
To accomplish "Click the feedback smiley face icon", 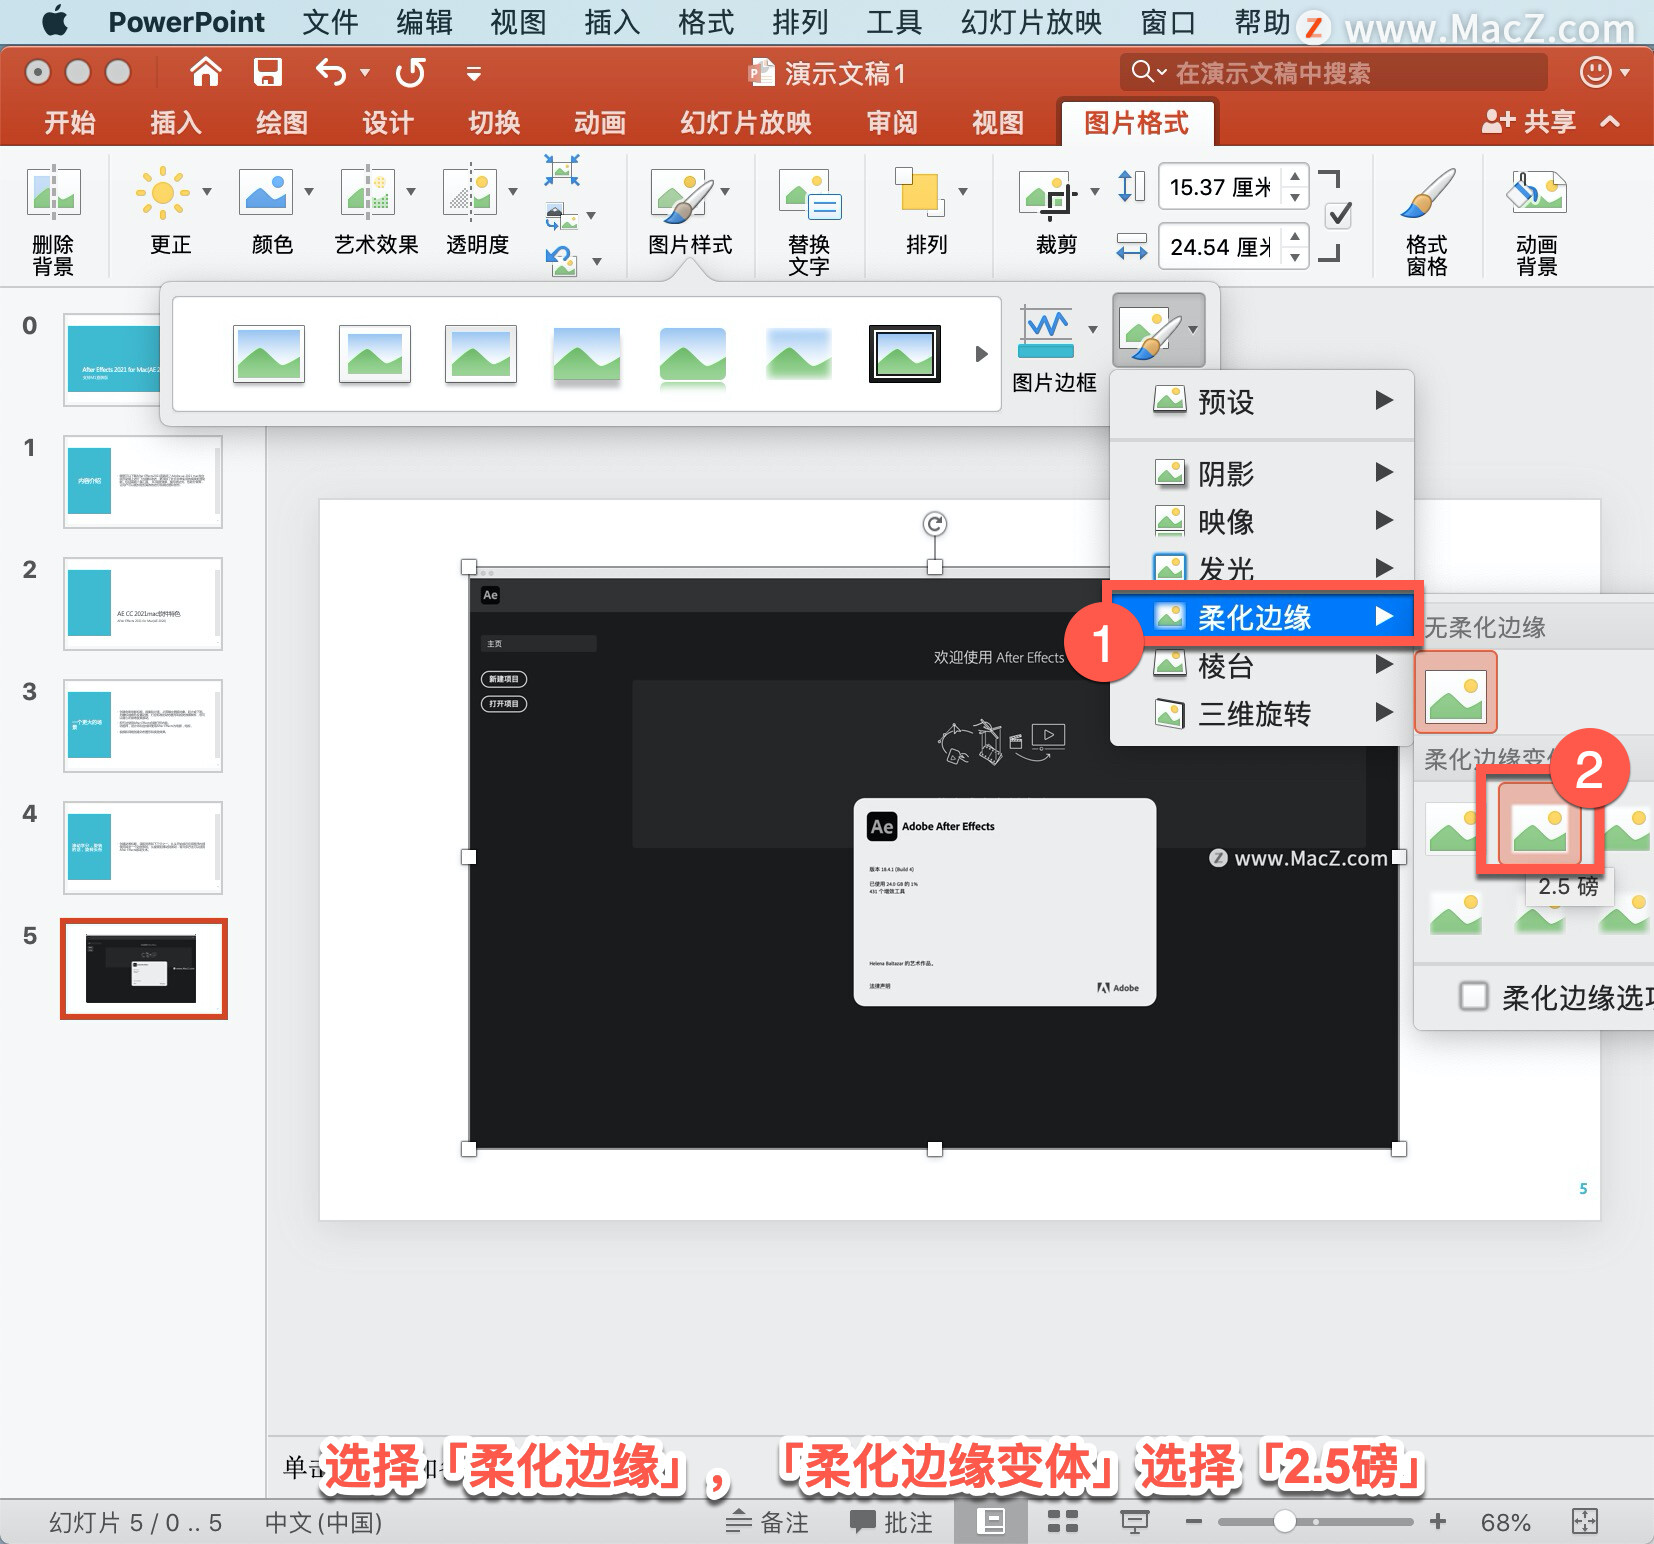I will pyautogui.click(x=1595, y=72).
